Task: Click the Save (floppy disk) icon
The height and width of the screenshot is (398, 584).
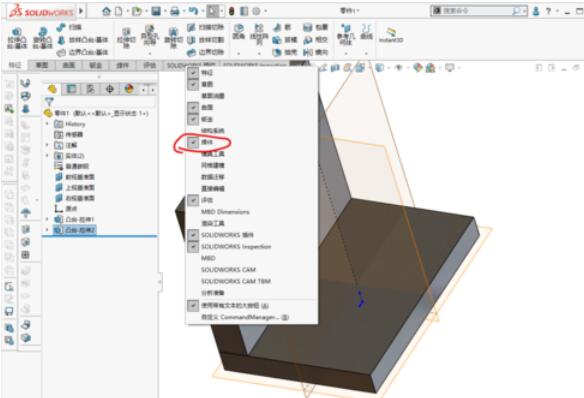Action: point(156,11)
